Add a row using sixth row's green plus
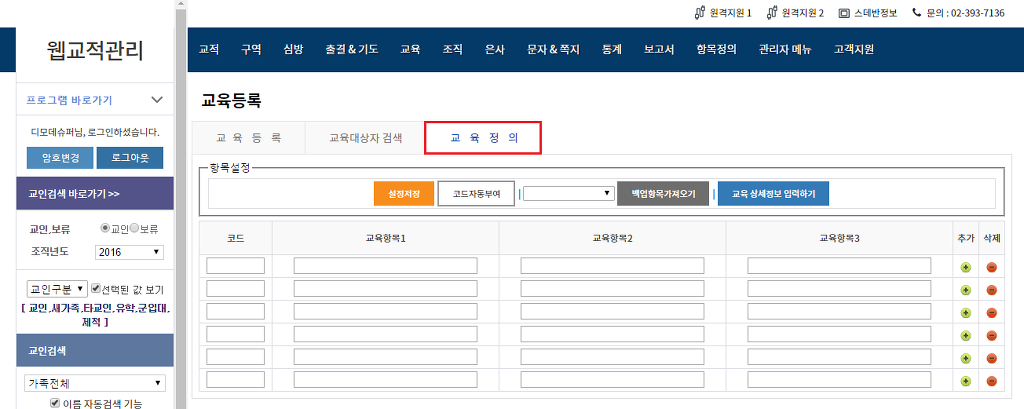The height and width of the screenshot is (409, 1024). (x=966, y=381)
